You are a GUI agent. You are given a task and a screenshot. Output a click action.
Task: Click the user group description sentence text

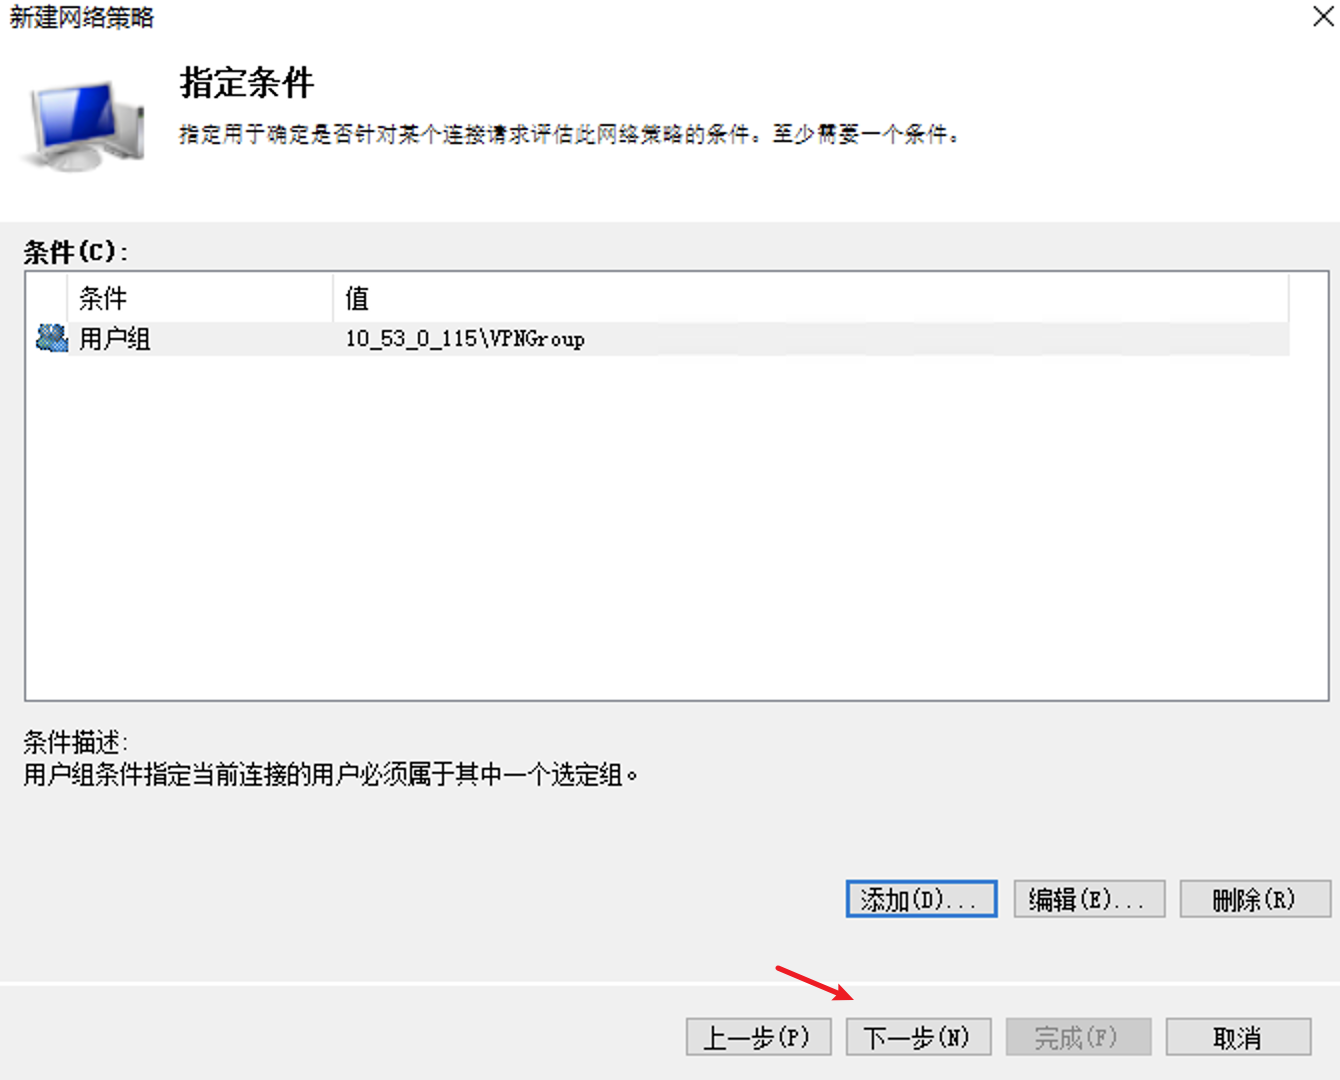click(x=330, y=773)
